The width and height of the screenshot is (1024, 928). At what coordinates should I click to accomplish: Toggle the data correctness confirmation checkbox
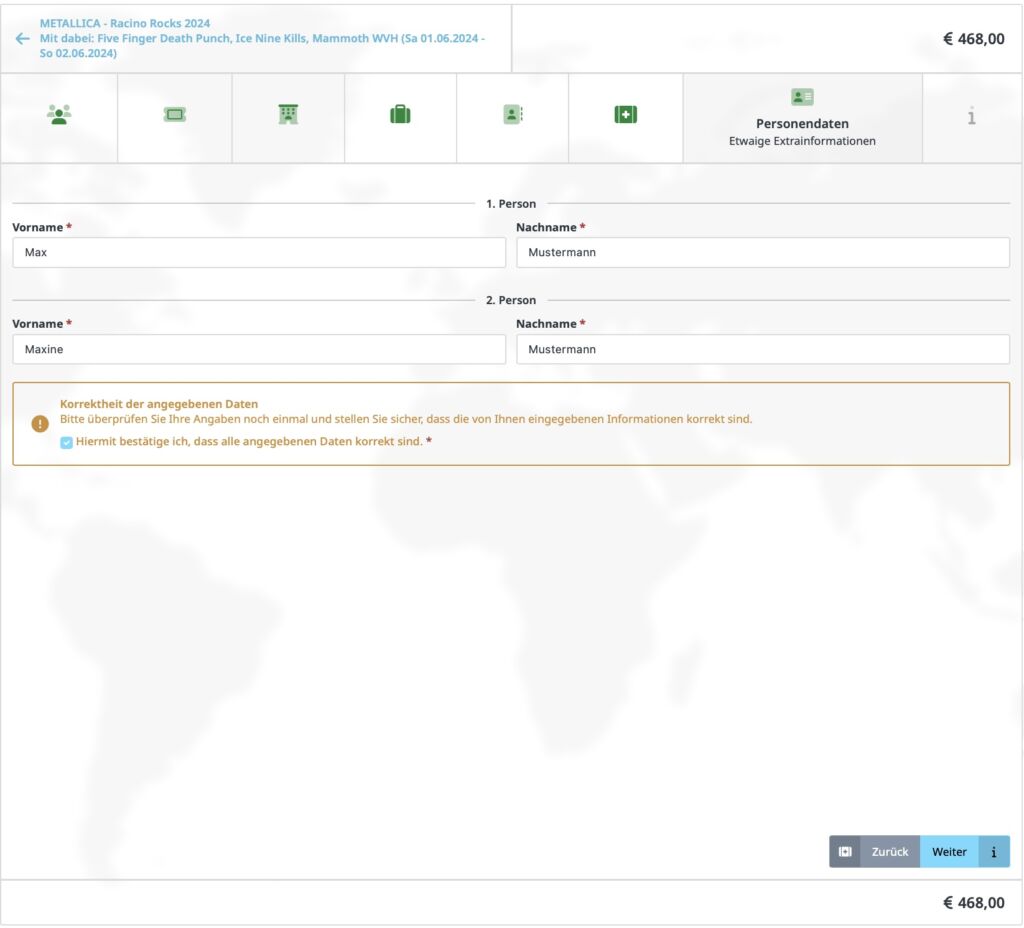pos(67,442)
